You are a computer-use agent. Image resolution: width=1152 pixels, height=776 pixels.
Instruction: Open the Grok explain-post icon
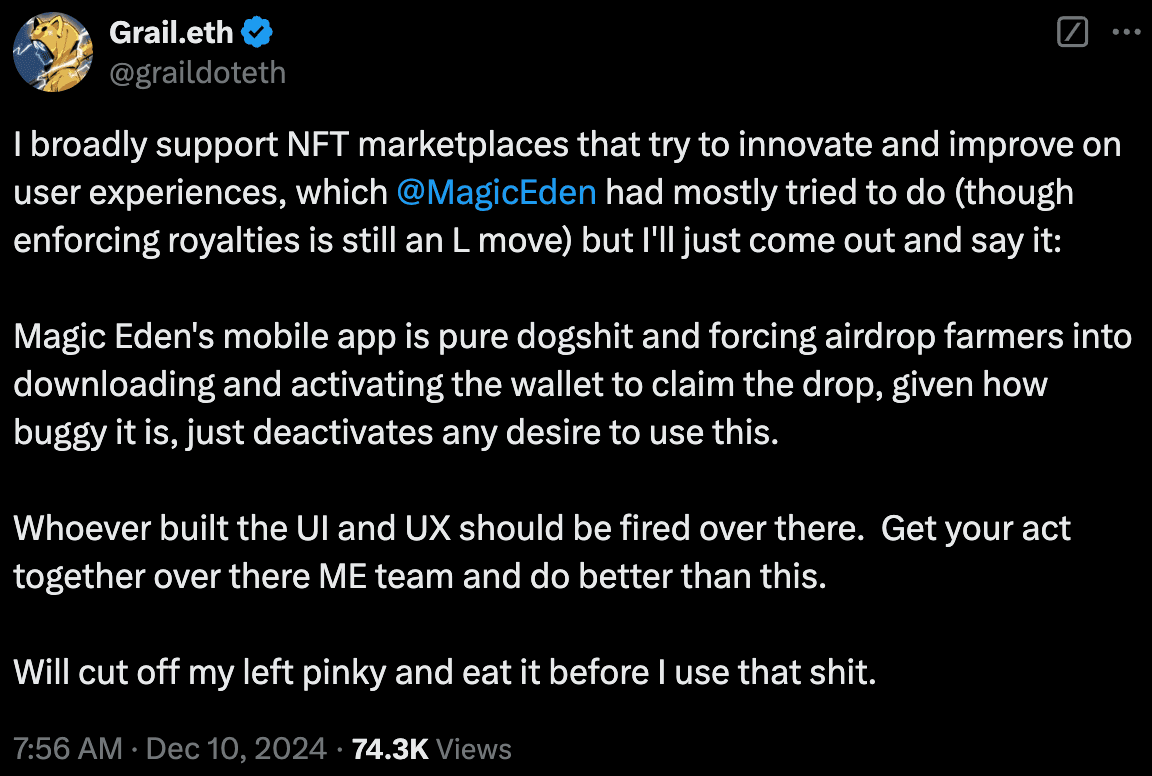(x=1072, y=32)
